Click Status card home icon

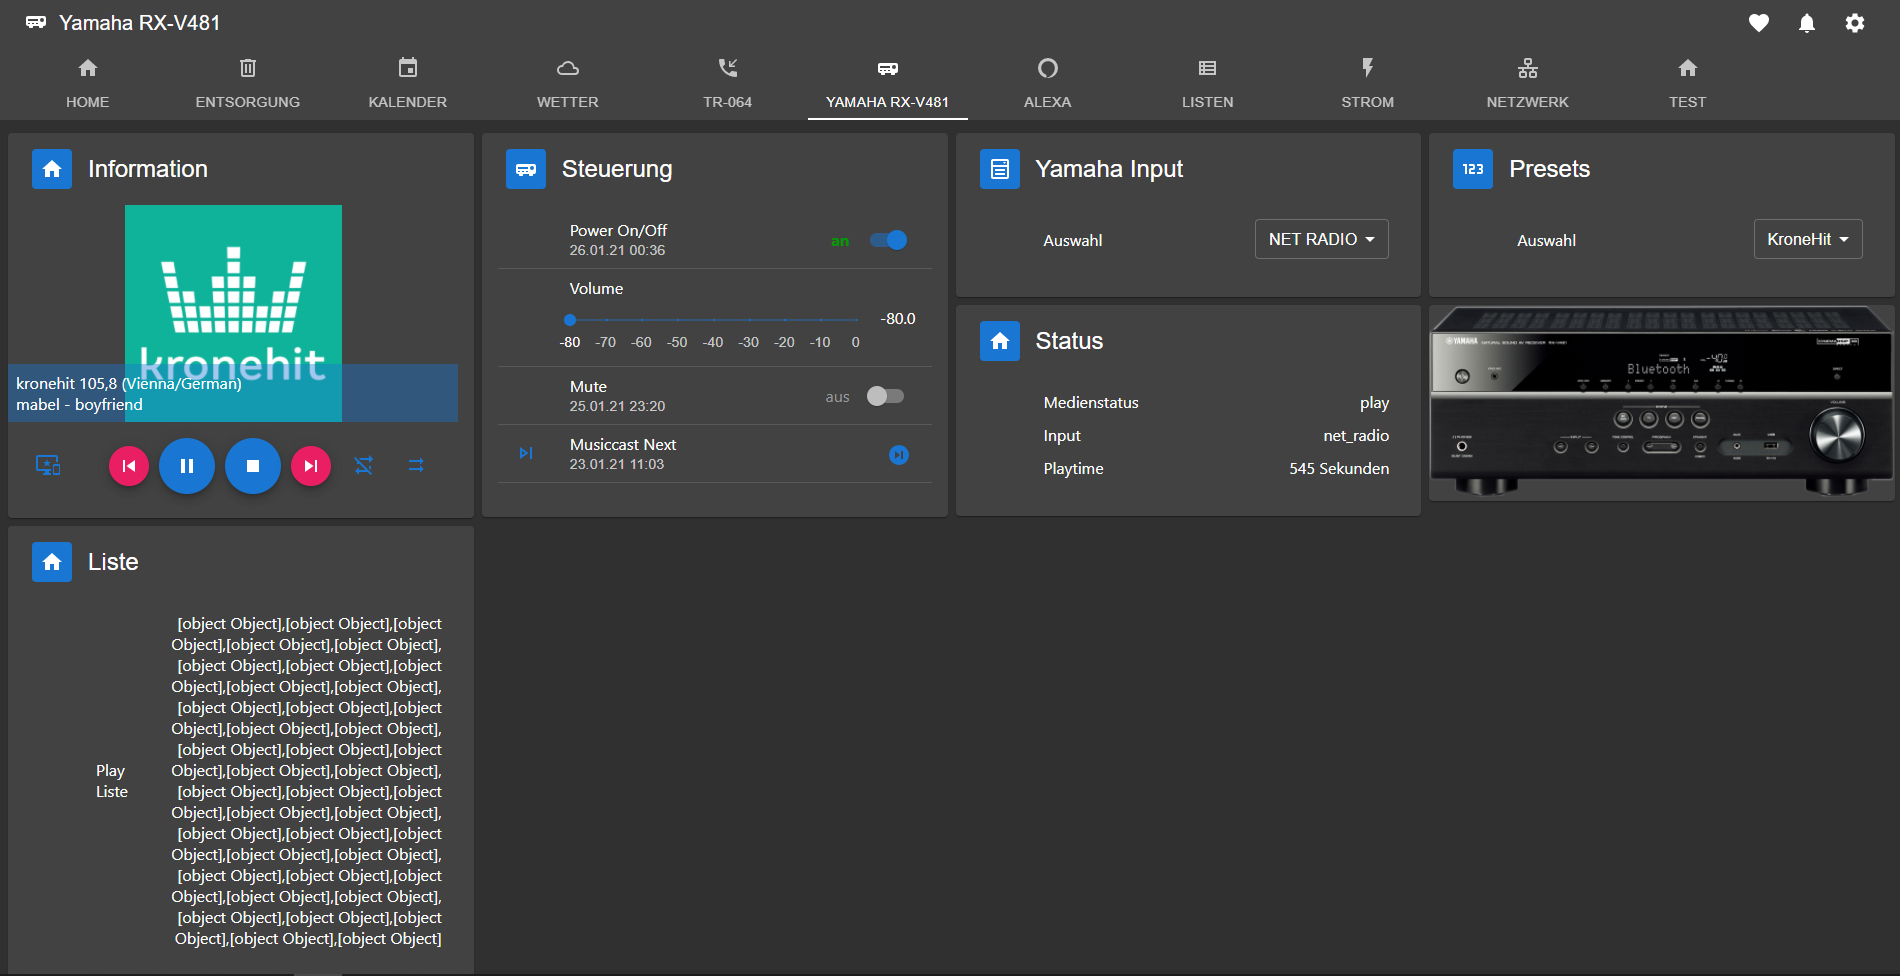1000,341
